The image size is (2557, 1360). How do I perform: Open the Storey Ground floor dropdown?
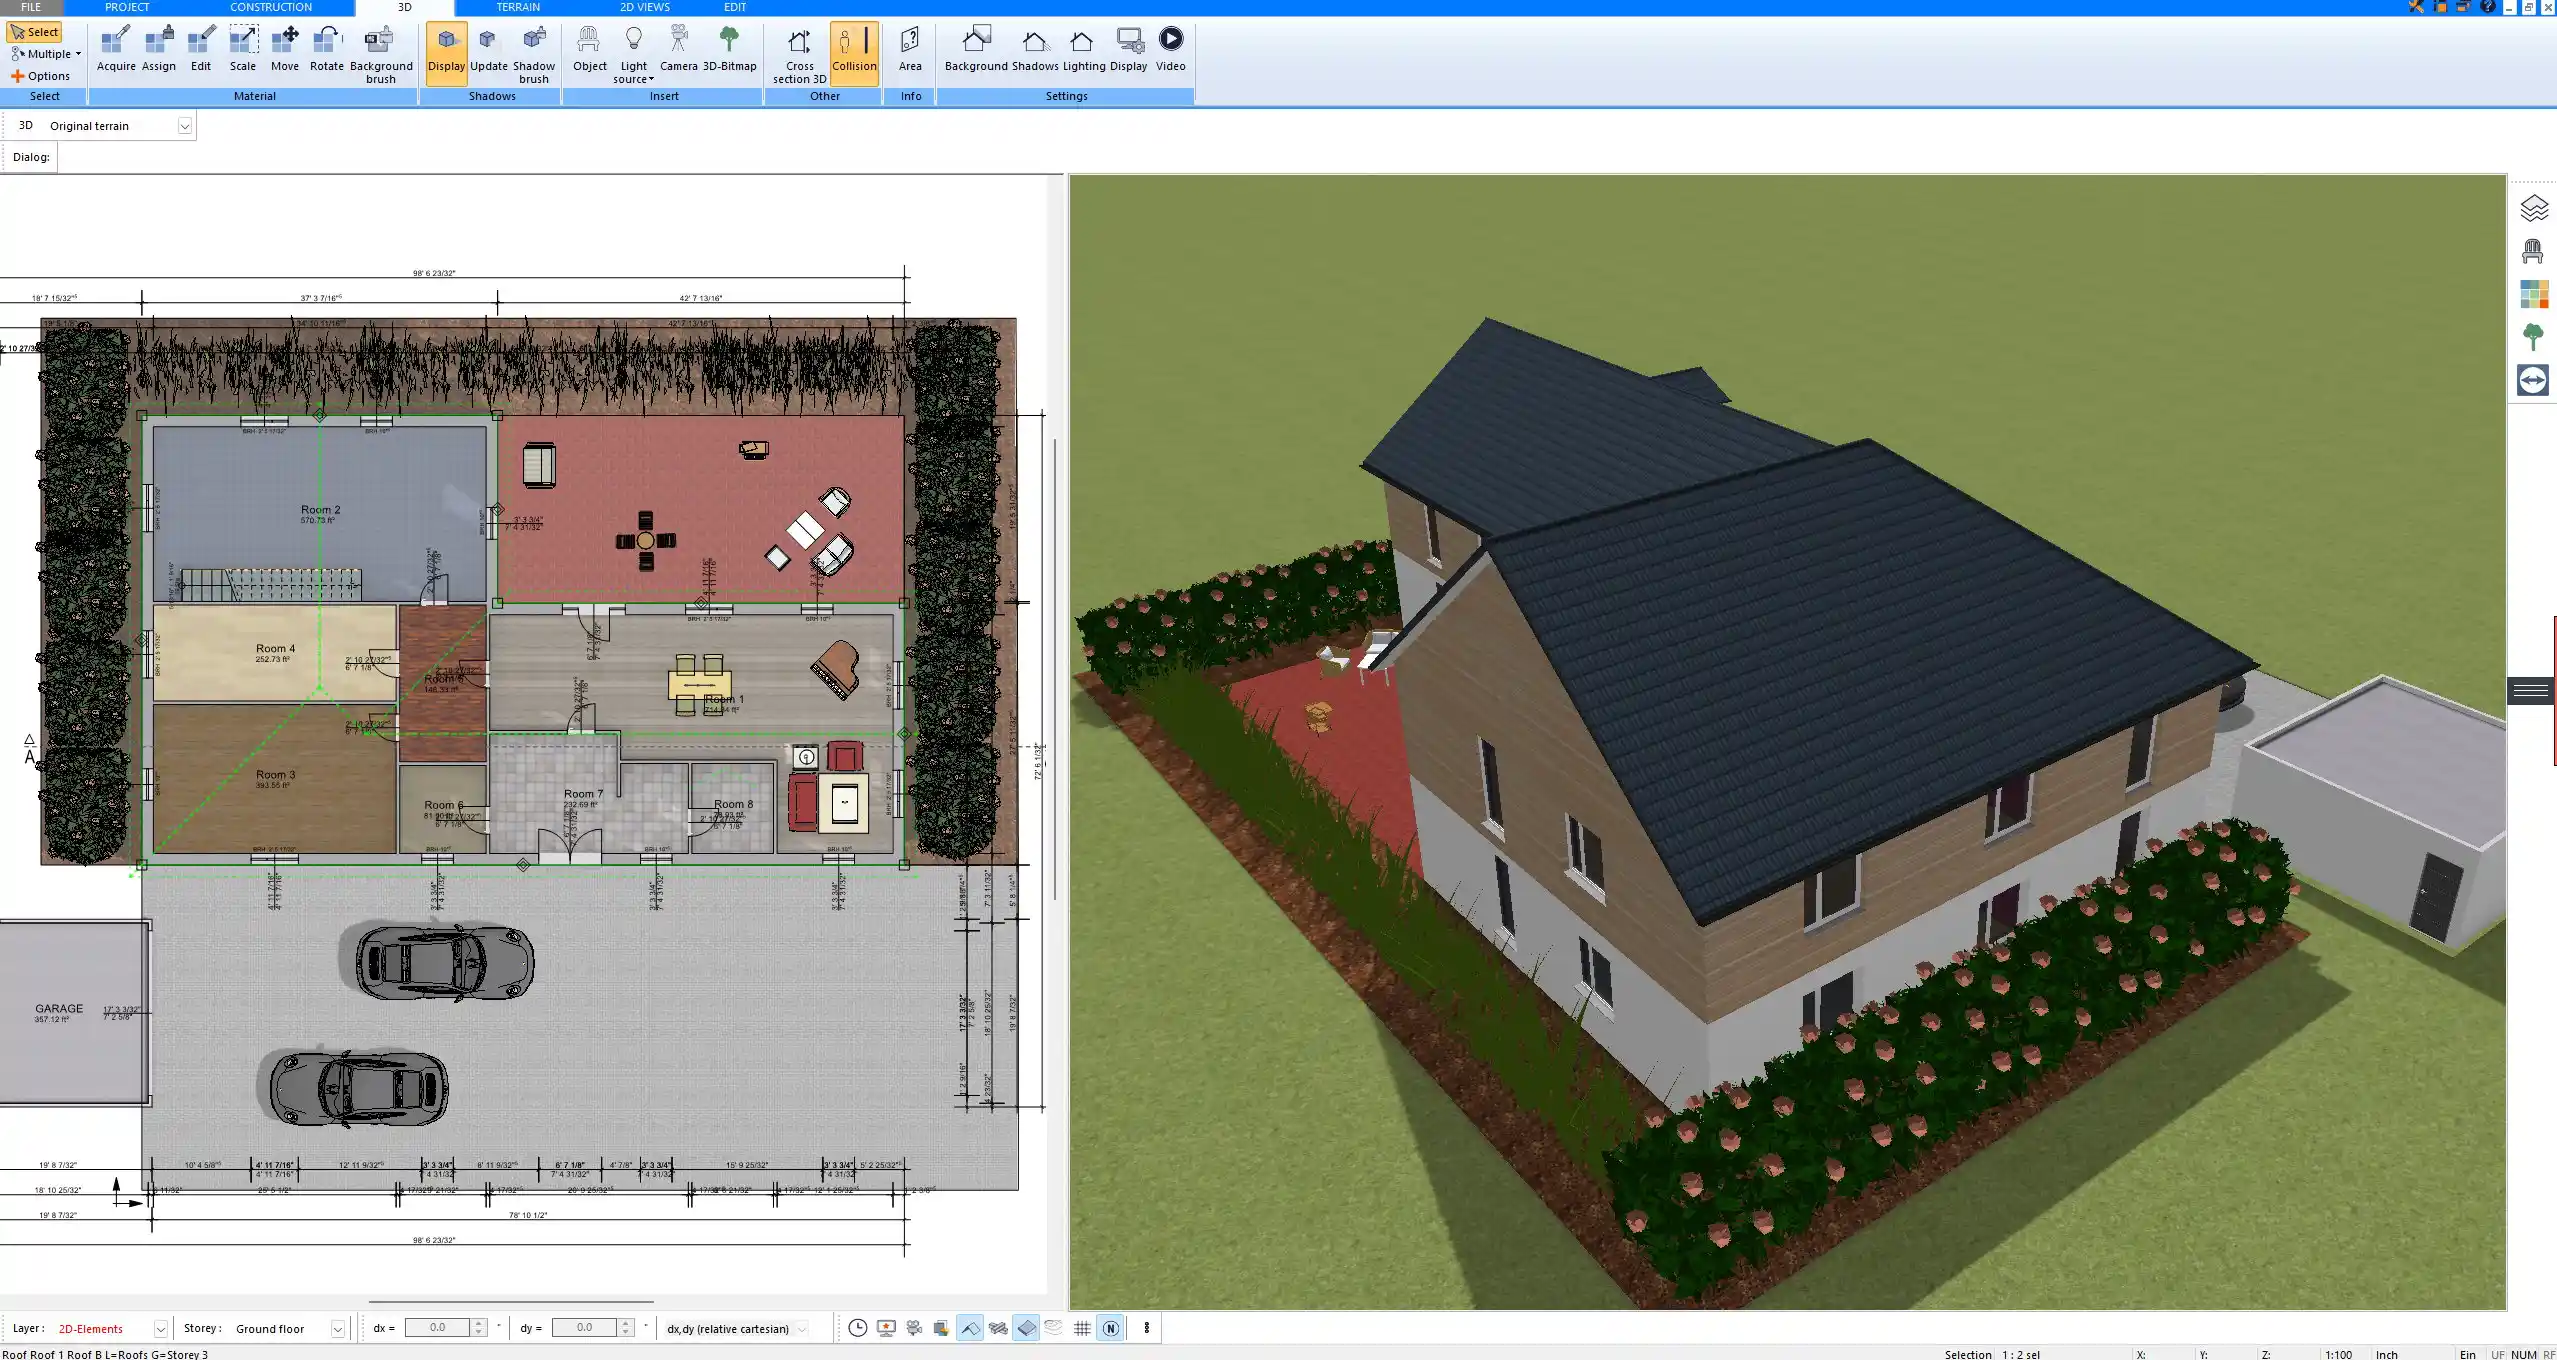pos(338,1329)
